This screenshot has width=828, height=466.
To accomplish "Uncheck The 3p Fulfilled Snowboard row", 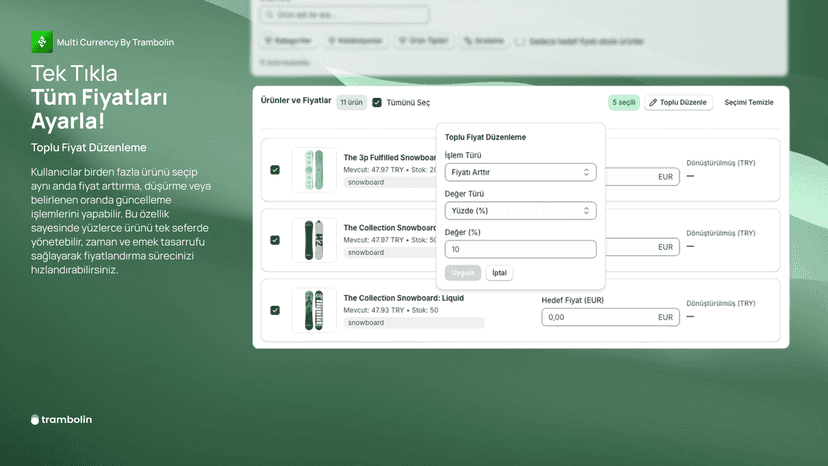I will coord(275,170).
